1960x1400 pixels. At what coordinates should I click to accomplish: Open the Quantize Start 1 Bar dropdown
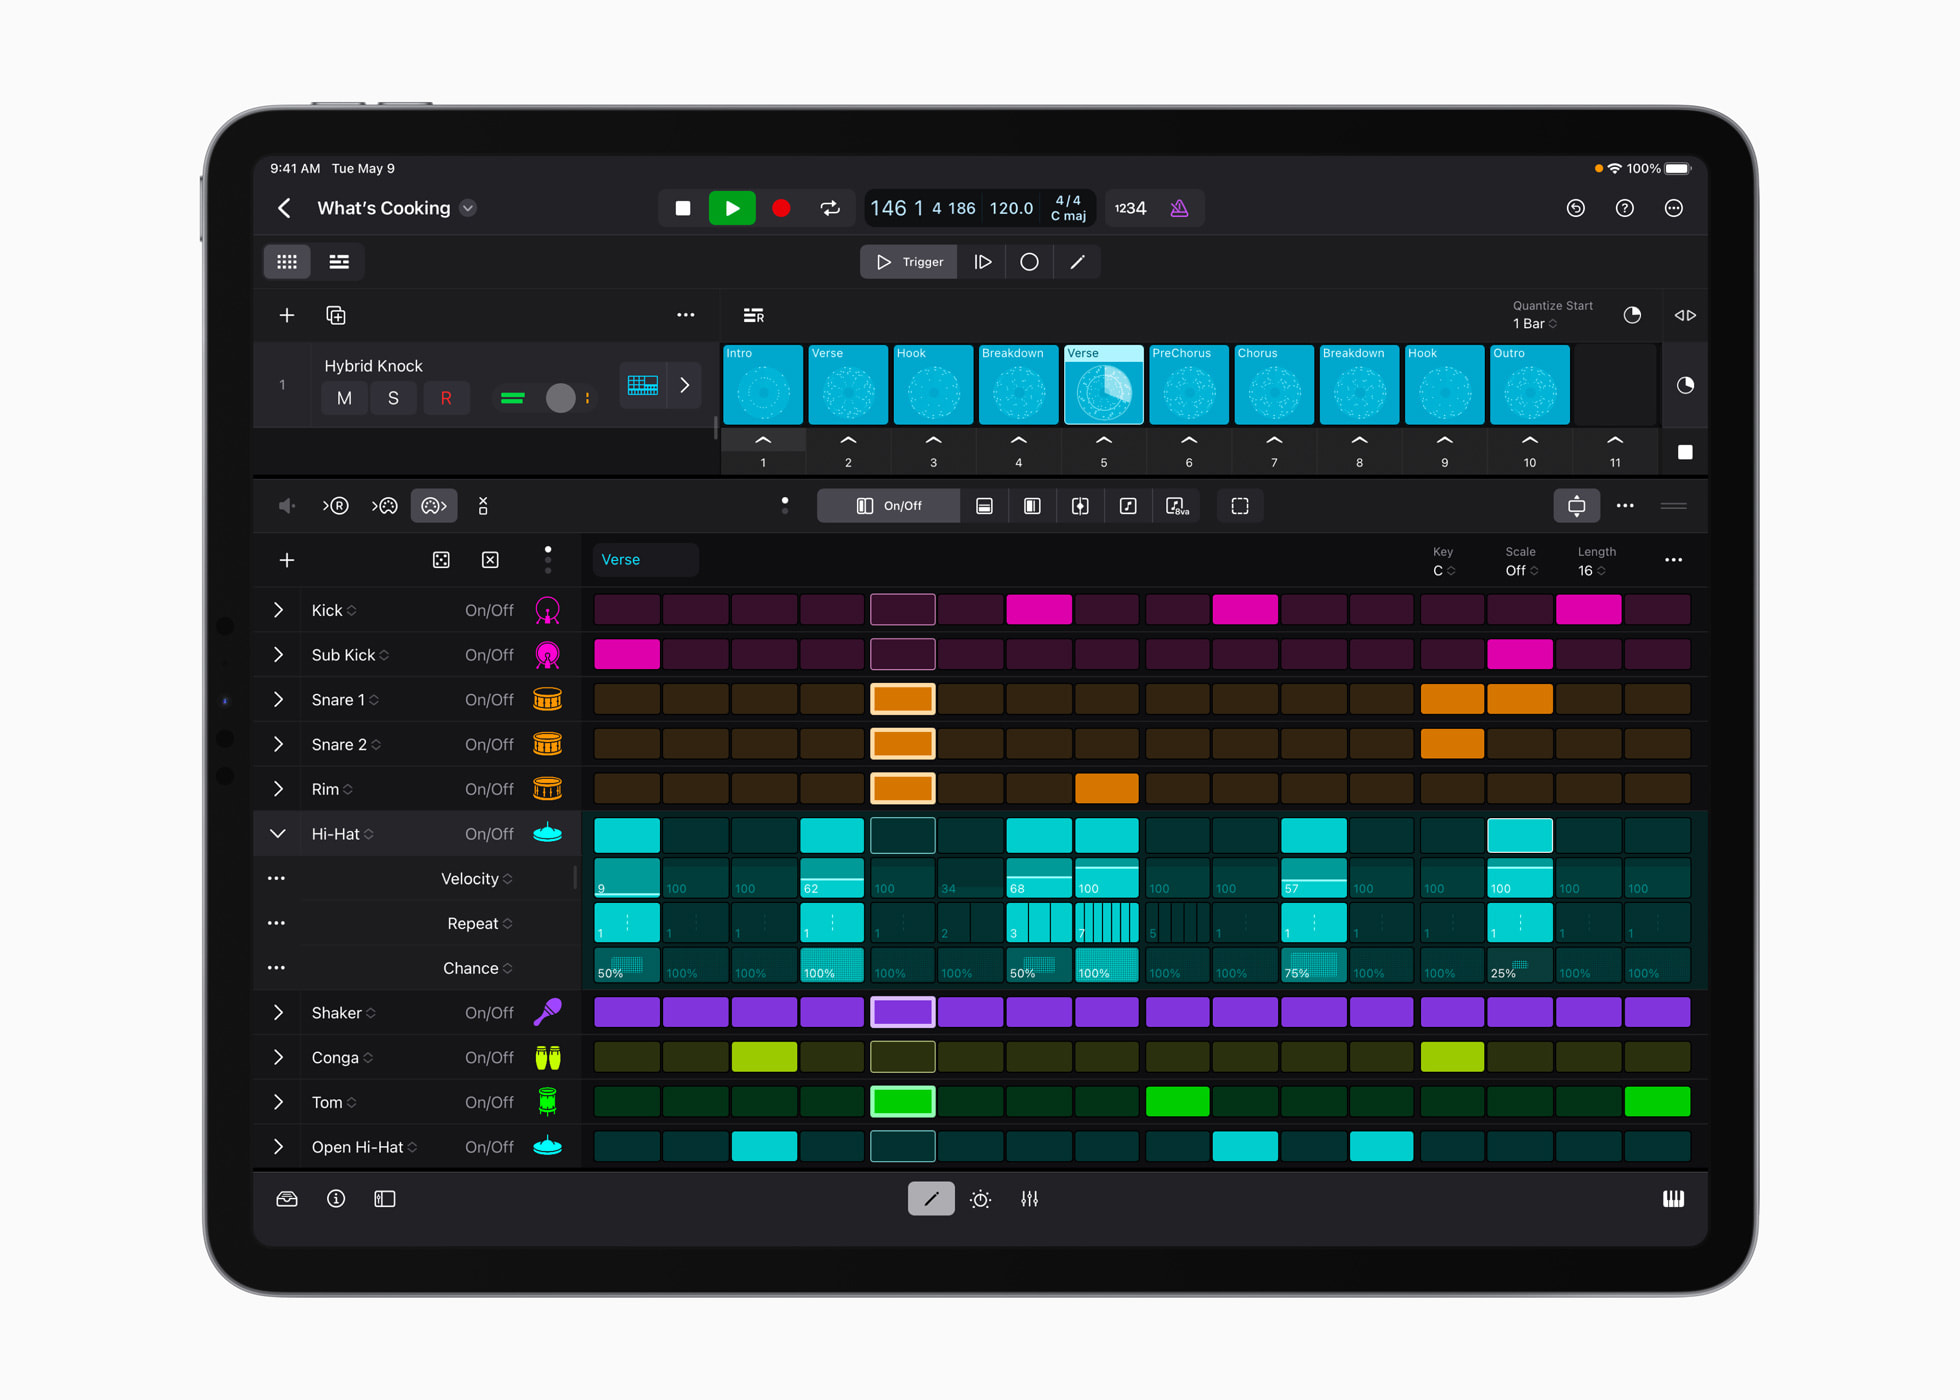(1531, 323)
